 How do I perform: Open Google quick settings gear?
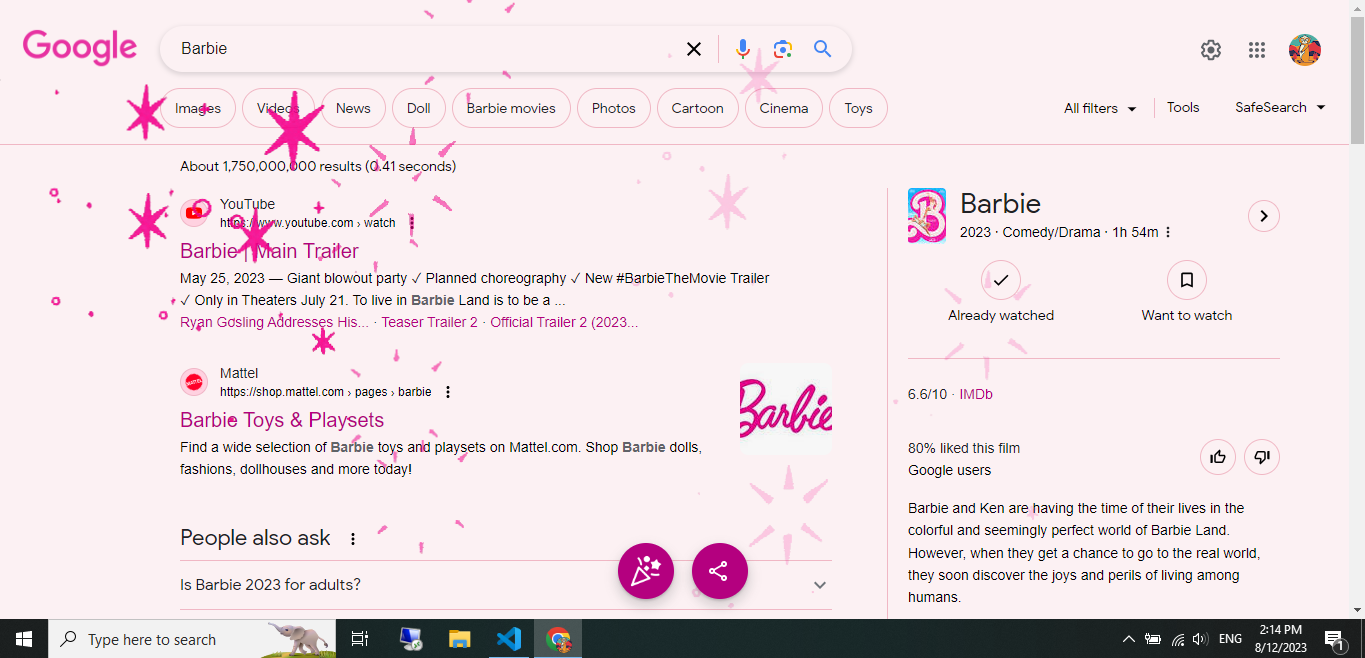(1211, 50)
